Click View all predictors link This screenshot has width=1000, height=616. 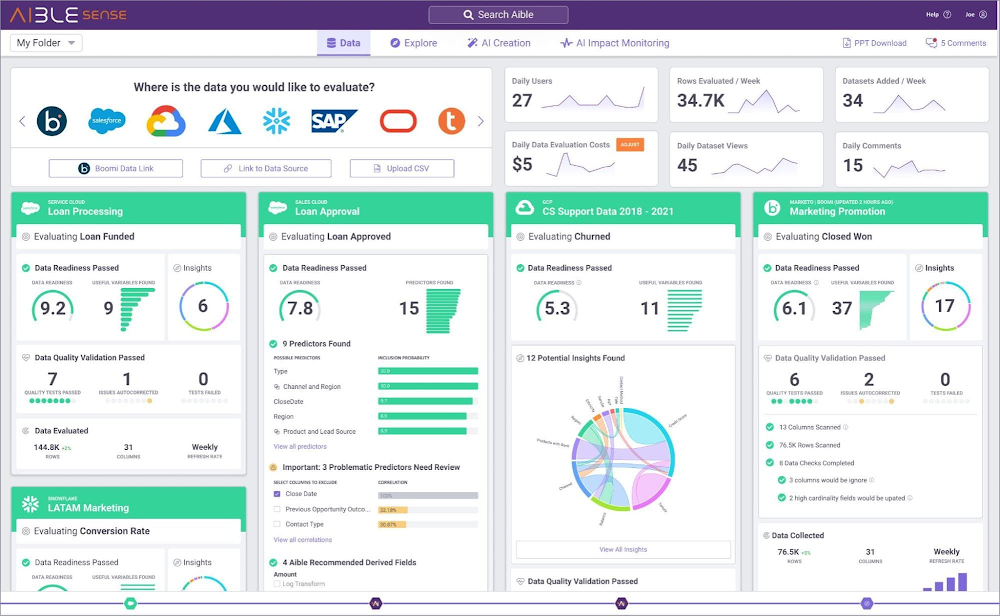[x=300, y=446]
